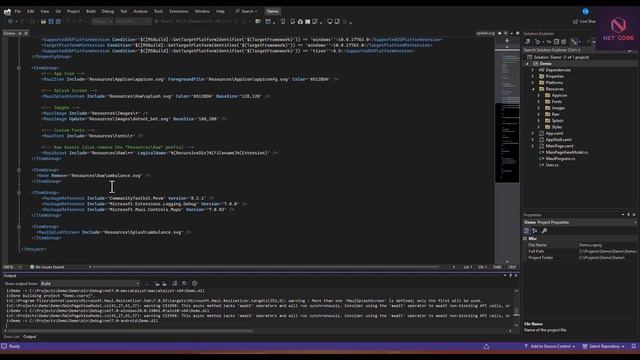Click Alphabetical sort icon in Properties
640x360 pixels.
pyautogui.click(x=534, y=231)
